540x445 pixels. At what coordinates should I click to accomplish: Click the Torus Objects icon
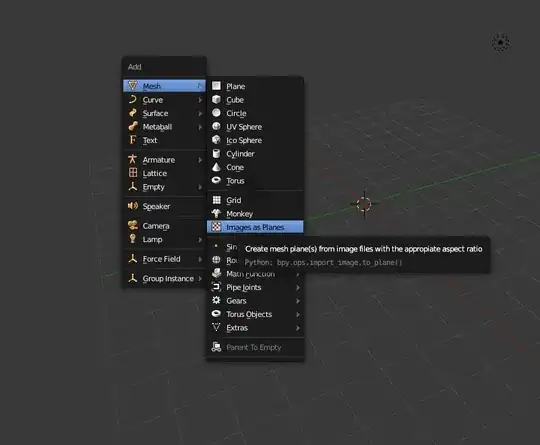(x=216, y=313)
